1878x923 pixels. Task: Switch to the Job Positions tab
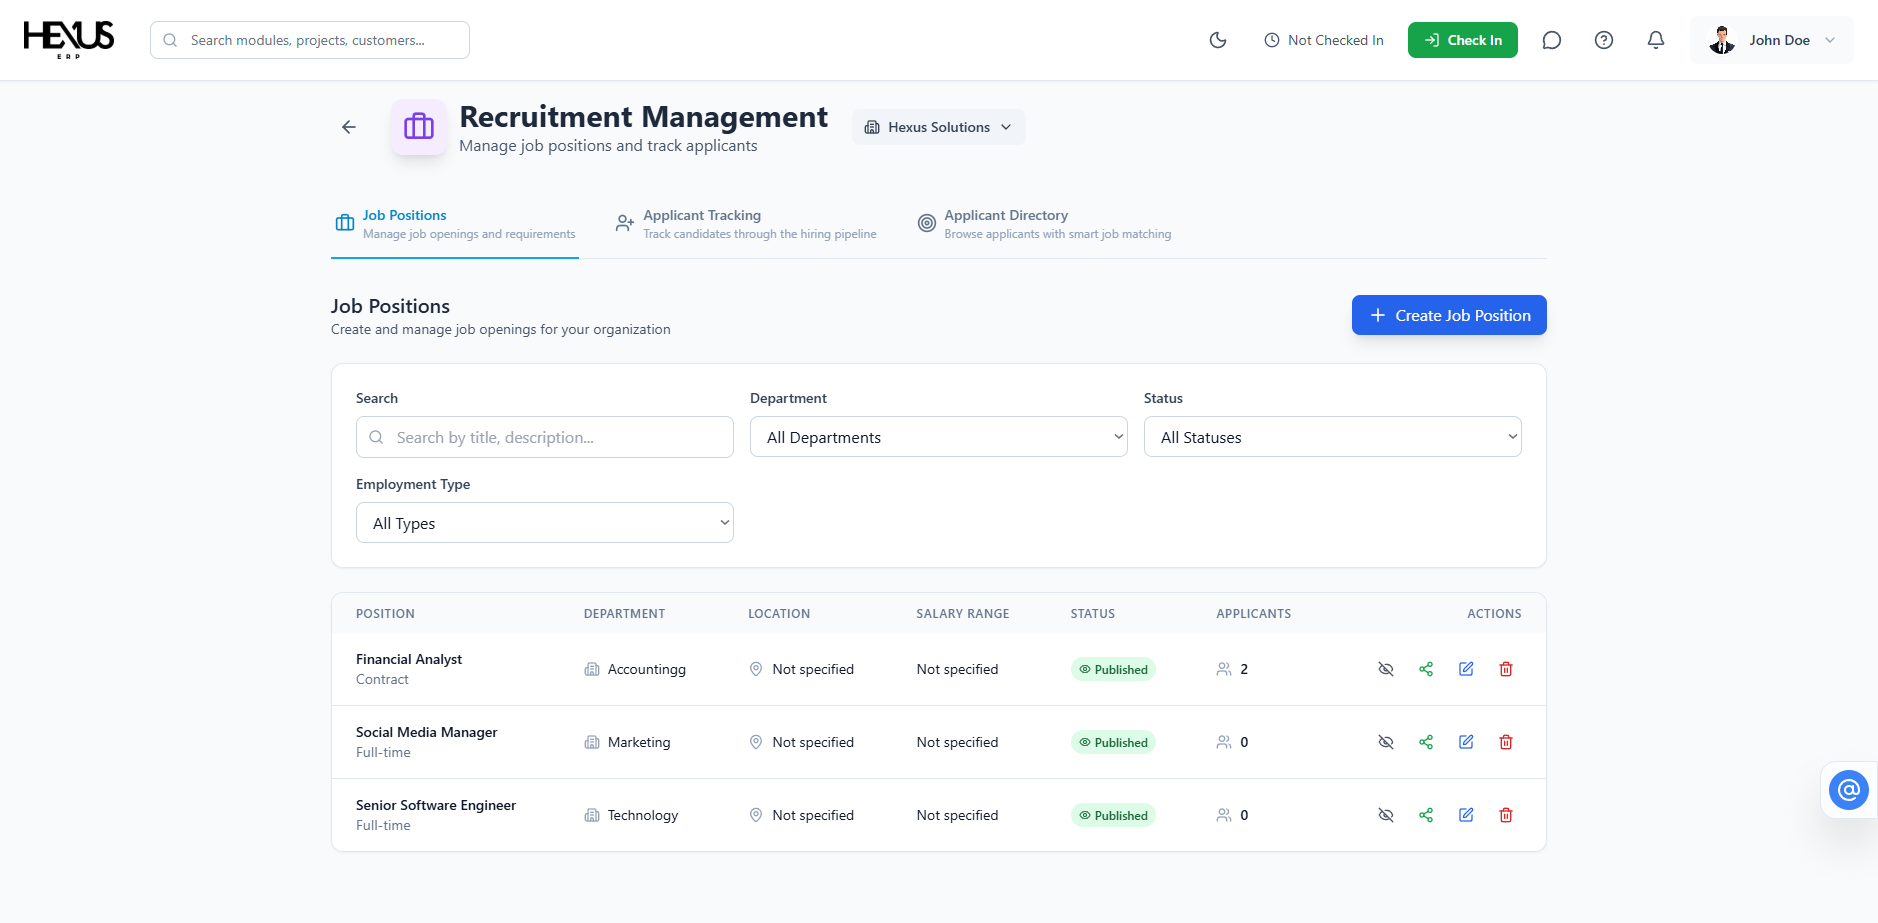pos(455,224)
